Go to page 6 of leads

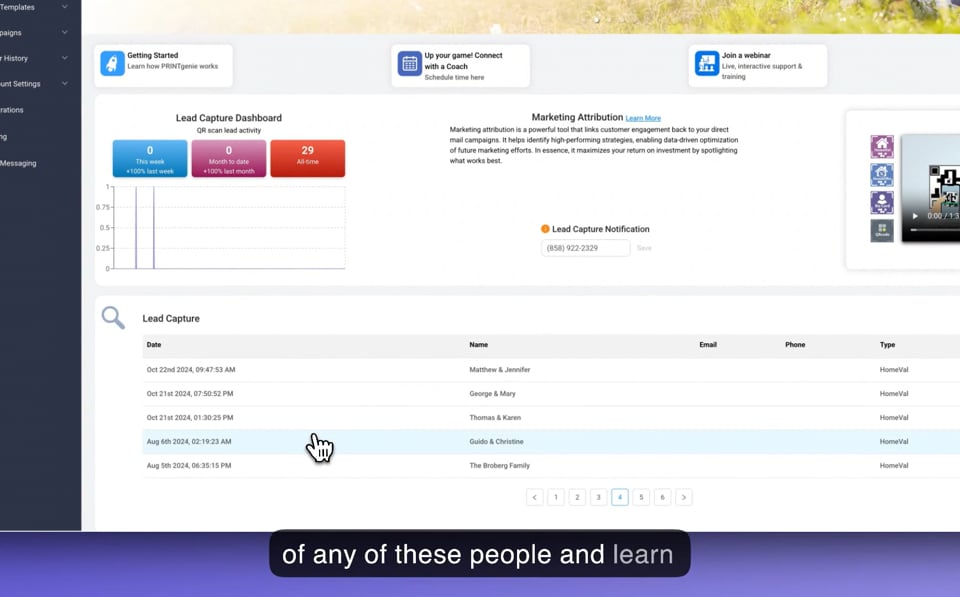(x=662, y=497)
